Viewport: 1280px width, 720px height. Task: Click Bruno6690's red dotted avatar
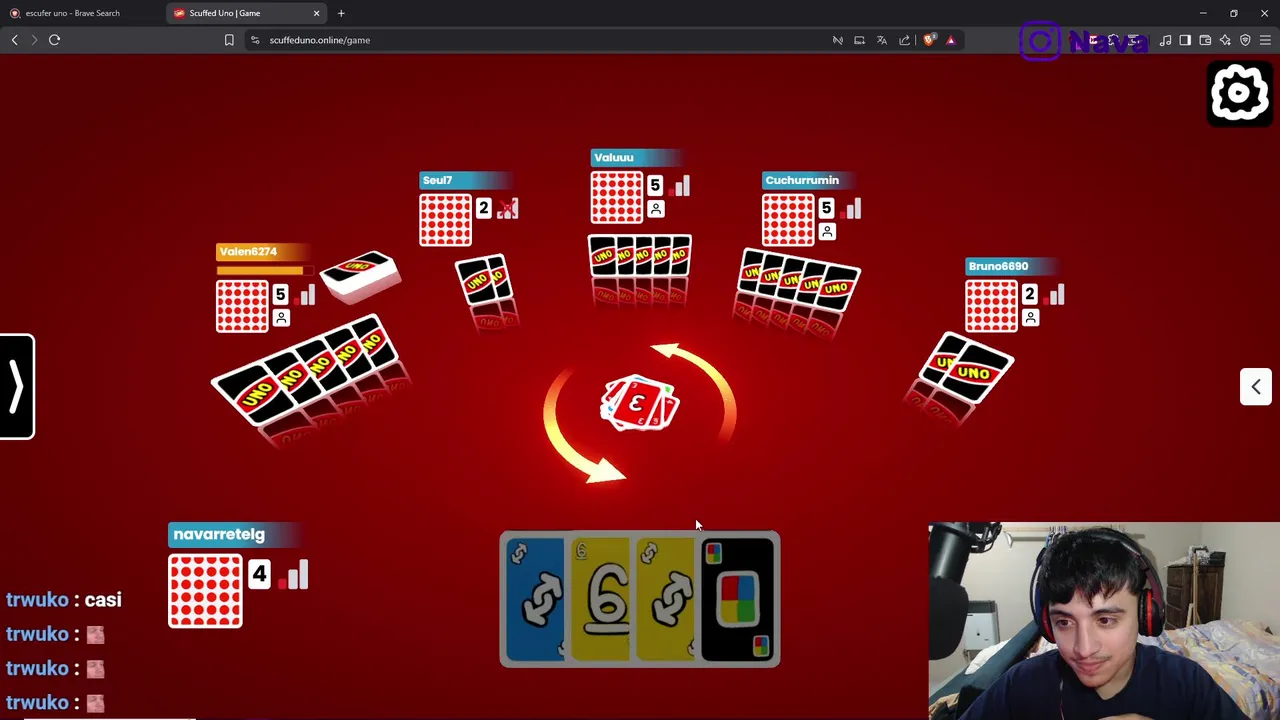pos(991,306)
